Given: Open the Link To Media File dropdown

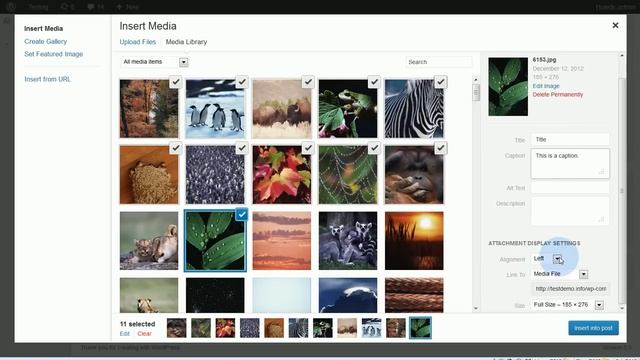Looking at the screenshot, I should pos(560,274).
